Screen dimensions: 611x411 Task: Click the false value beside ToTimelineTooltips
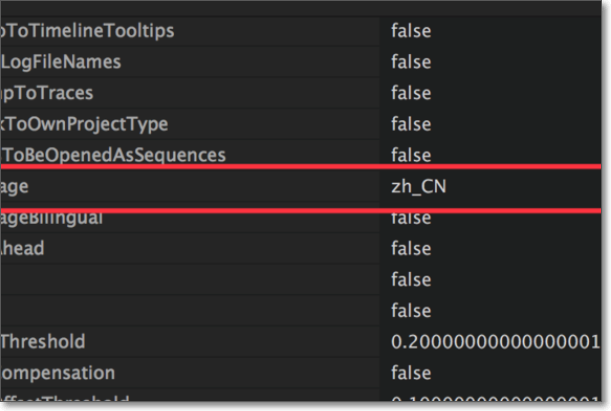[x=411, y=31]
